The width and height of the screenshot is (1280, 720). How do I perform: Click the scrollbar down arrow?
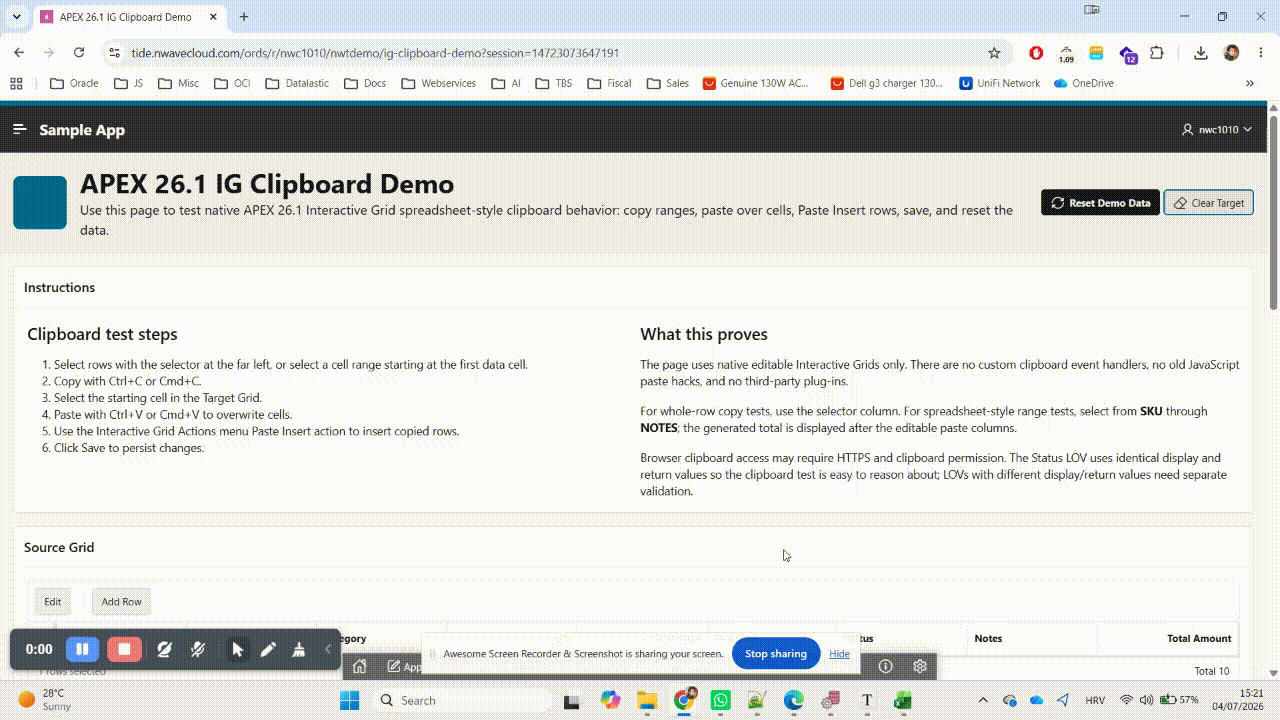pos(1273,673)
